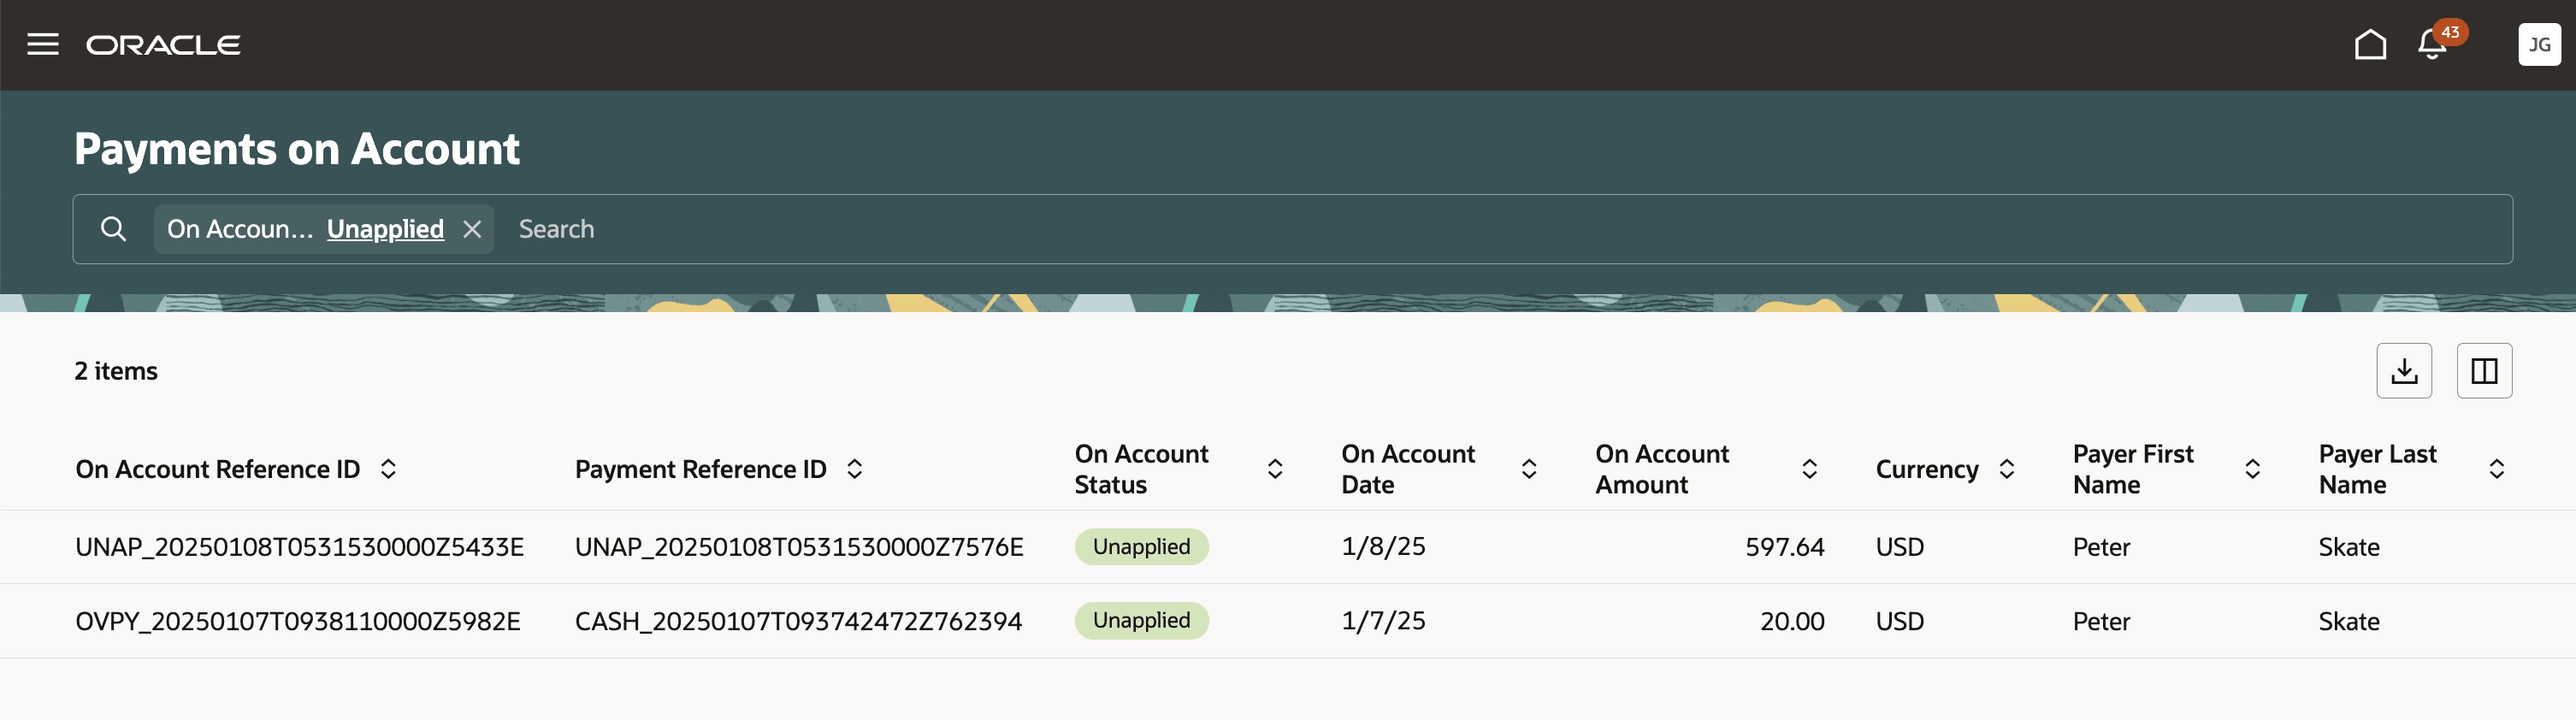Click the Unapplied status pill on the CASH row
The width and height of the screenshot is (2576, 720).
1141,620
